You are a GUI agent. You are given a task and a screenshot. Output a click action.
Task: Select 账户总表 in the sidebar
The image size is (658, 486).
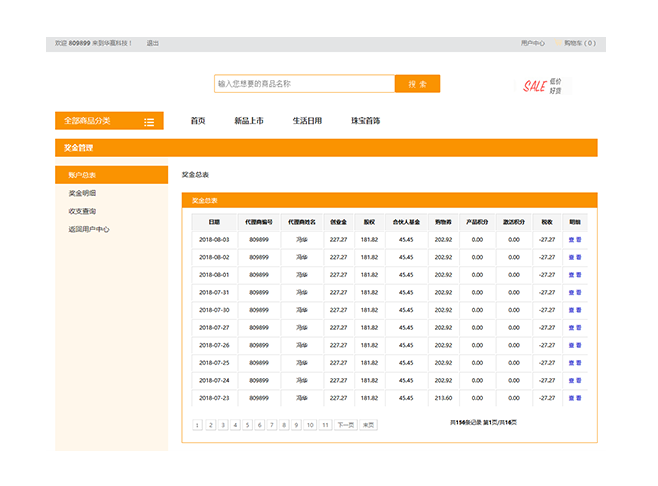point(83,175)
